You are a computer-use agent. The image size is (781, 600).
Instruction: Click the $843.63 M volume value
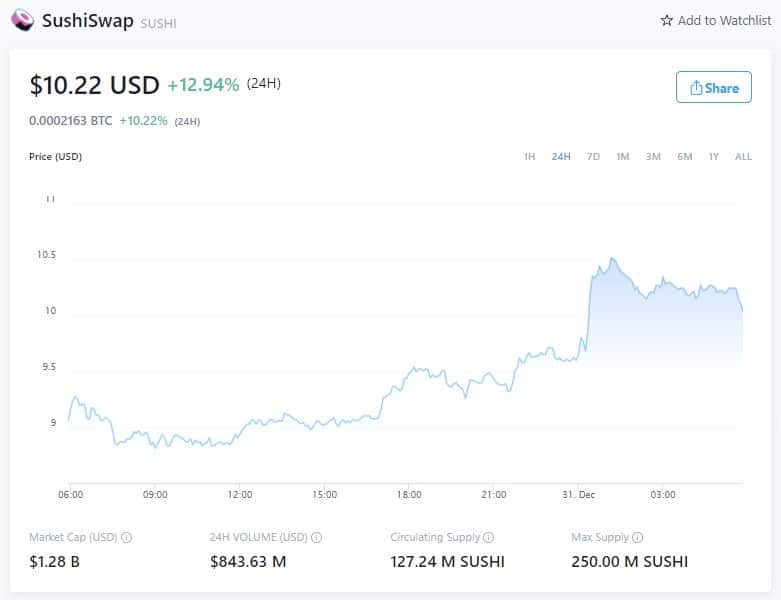click(248, 562)
